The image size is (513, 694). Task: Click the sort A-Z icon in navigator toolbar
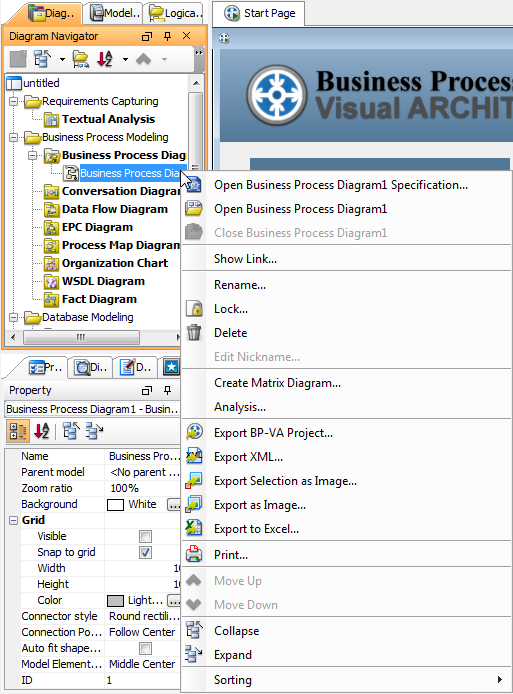point(105,59)
